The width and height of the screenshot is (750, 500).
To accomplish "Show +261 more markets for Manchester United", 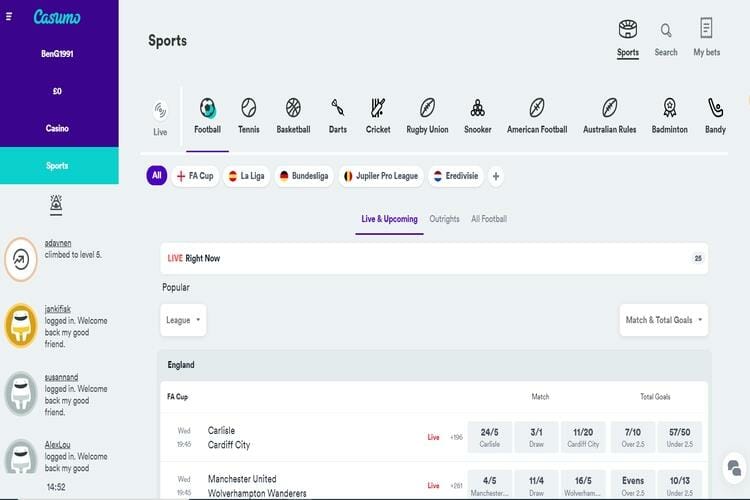I will point(456,486).
